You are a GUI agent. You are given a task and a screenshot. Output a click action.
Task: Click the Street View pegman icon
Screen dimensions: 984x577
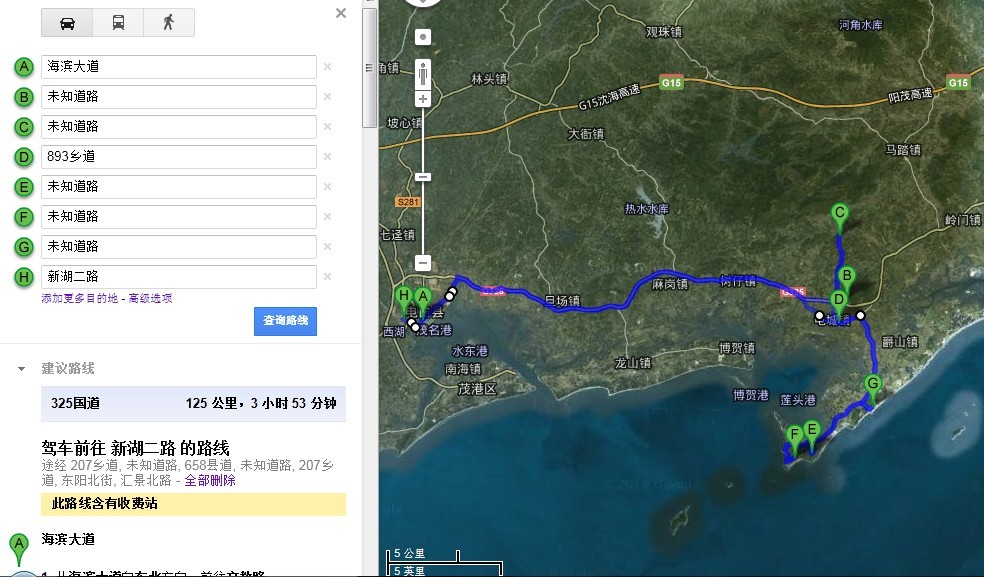pos(423,72)
